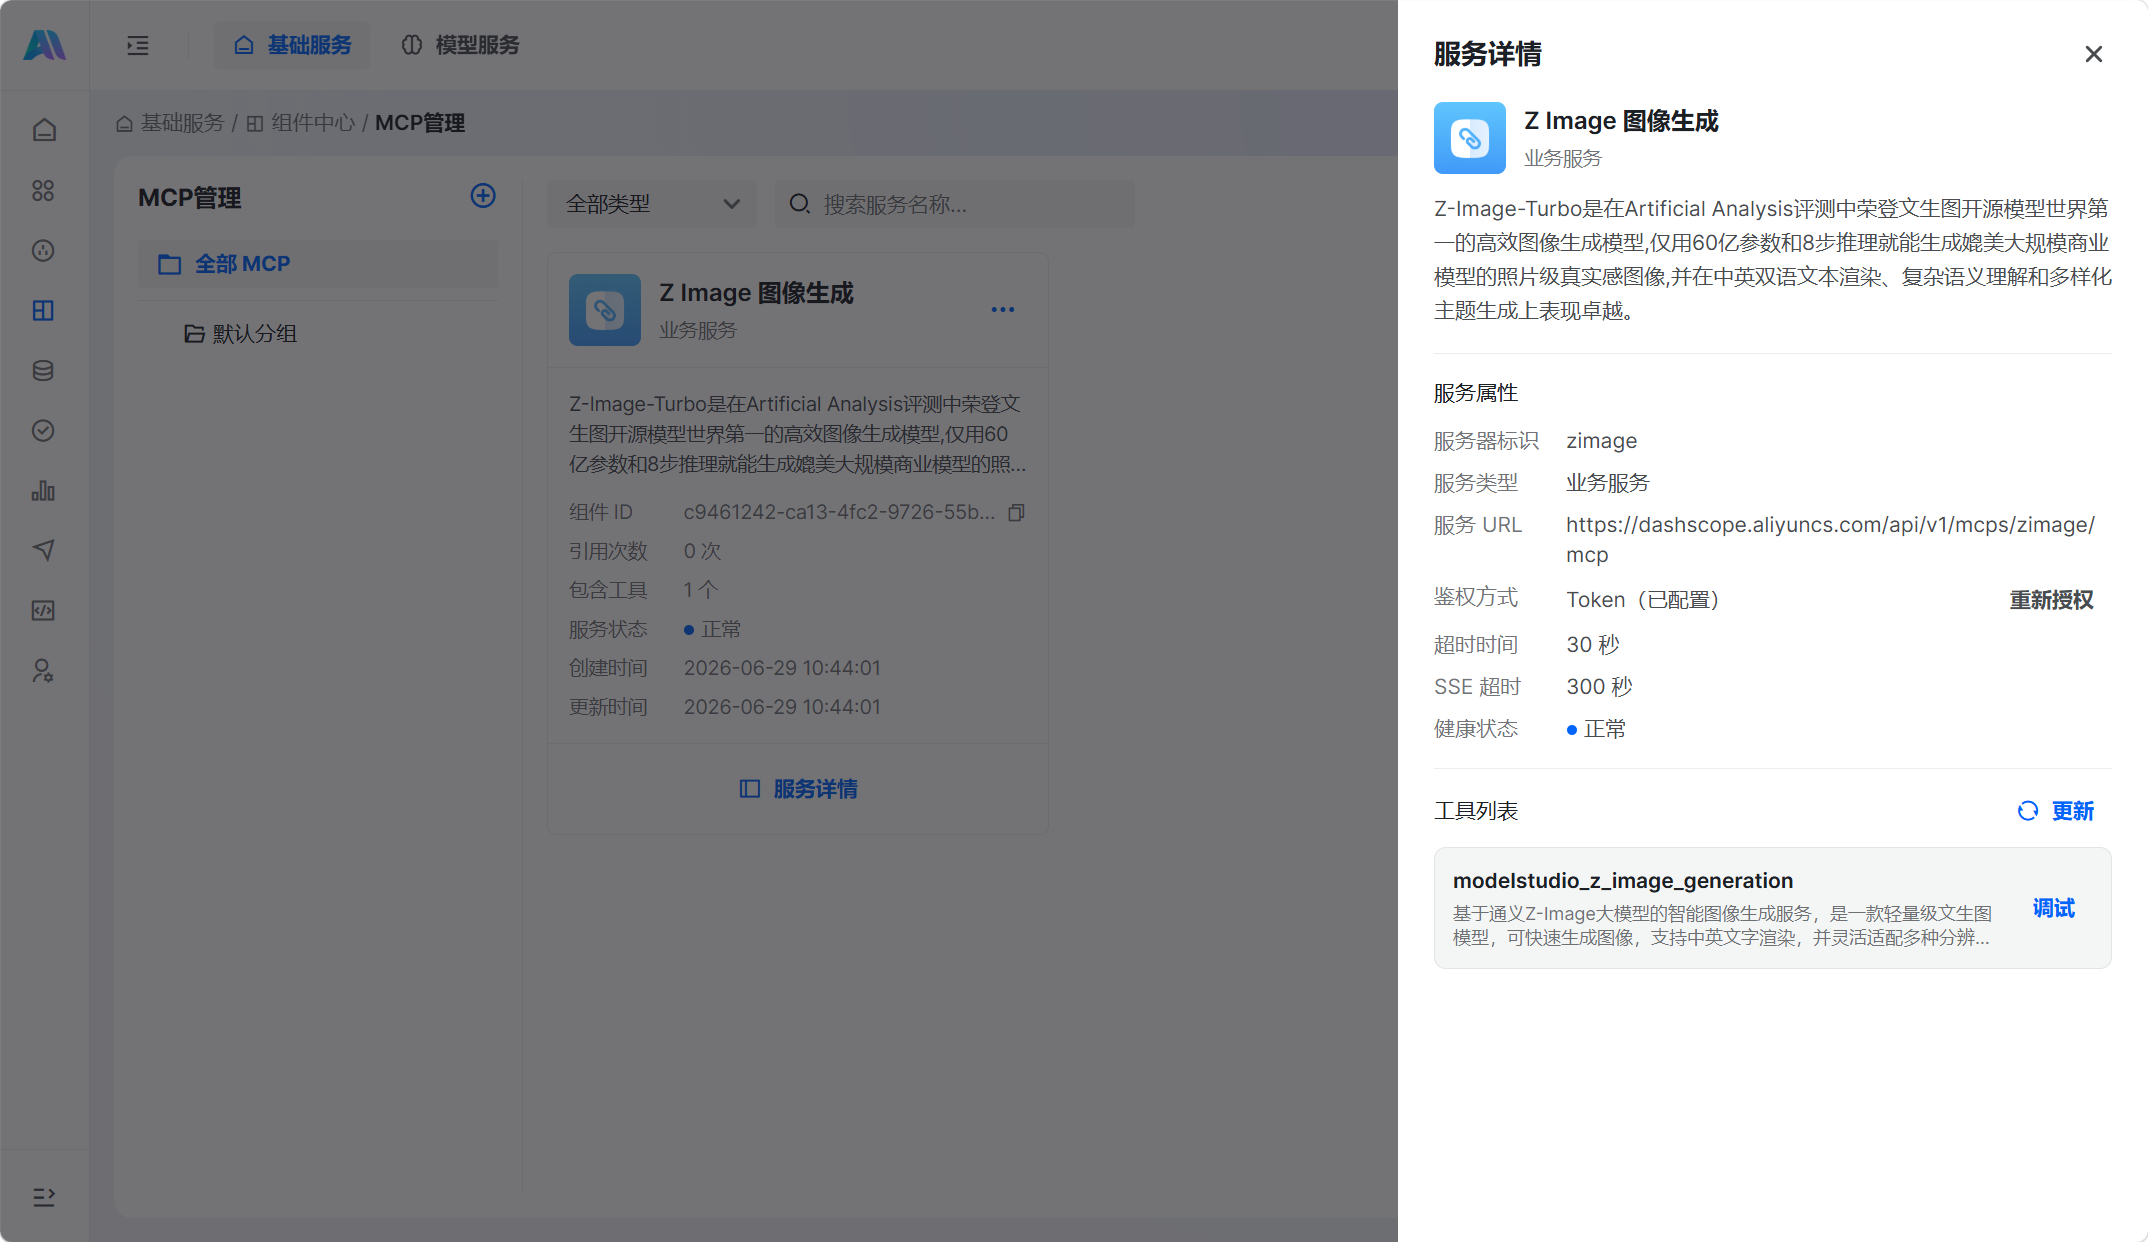
Task: Click 调试 for modelstudio_z_image_generation
Action: 2053,908
